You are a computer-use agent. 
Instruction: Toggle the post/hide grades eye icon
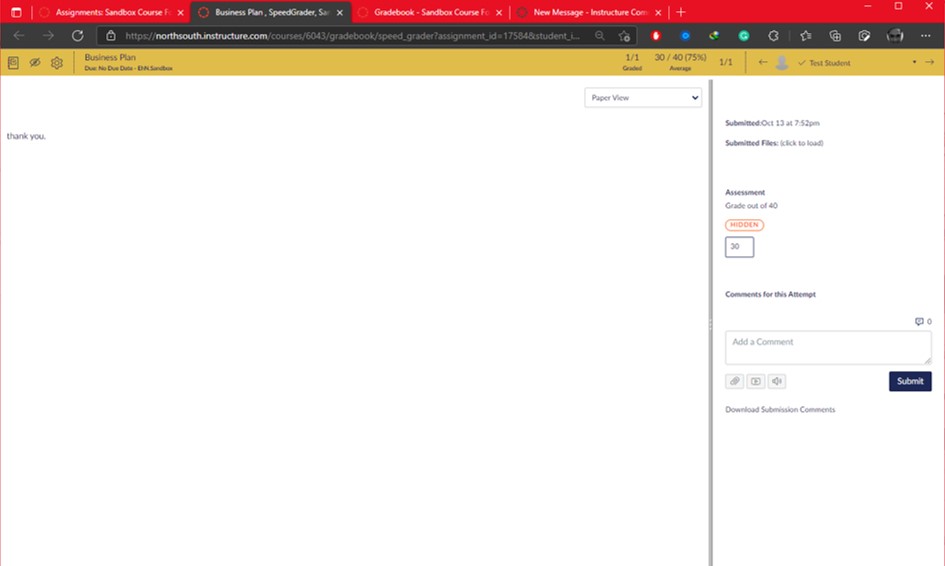tap(35, 62)
